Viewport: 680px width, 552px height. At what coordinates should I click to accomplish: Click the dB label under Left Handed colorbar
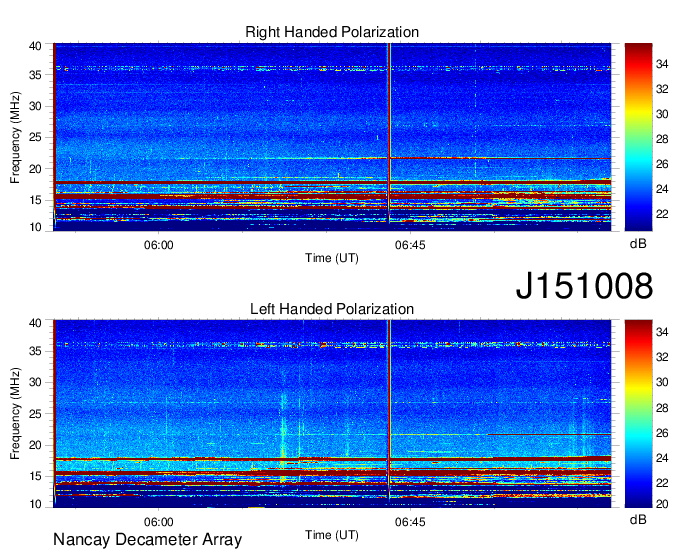(638, 519)
